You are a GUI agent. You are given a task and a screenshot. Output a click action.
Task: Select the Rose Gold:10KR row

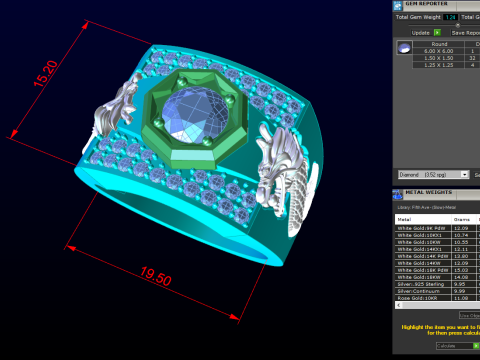pyautogui.click(x=438, y=298)
